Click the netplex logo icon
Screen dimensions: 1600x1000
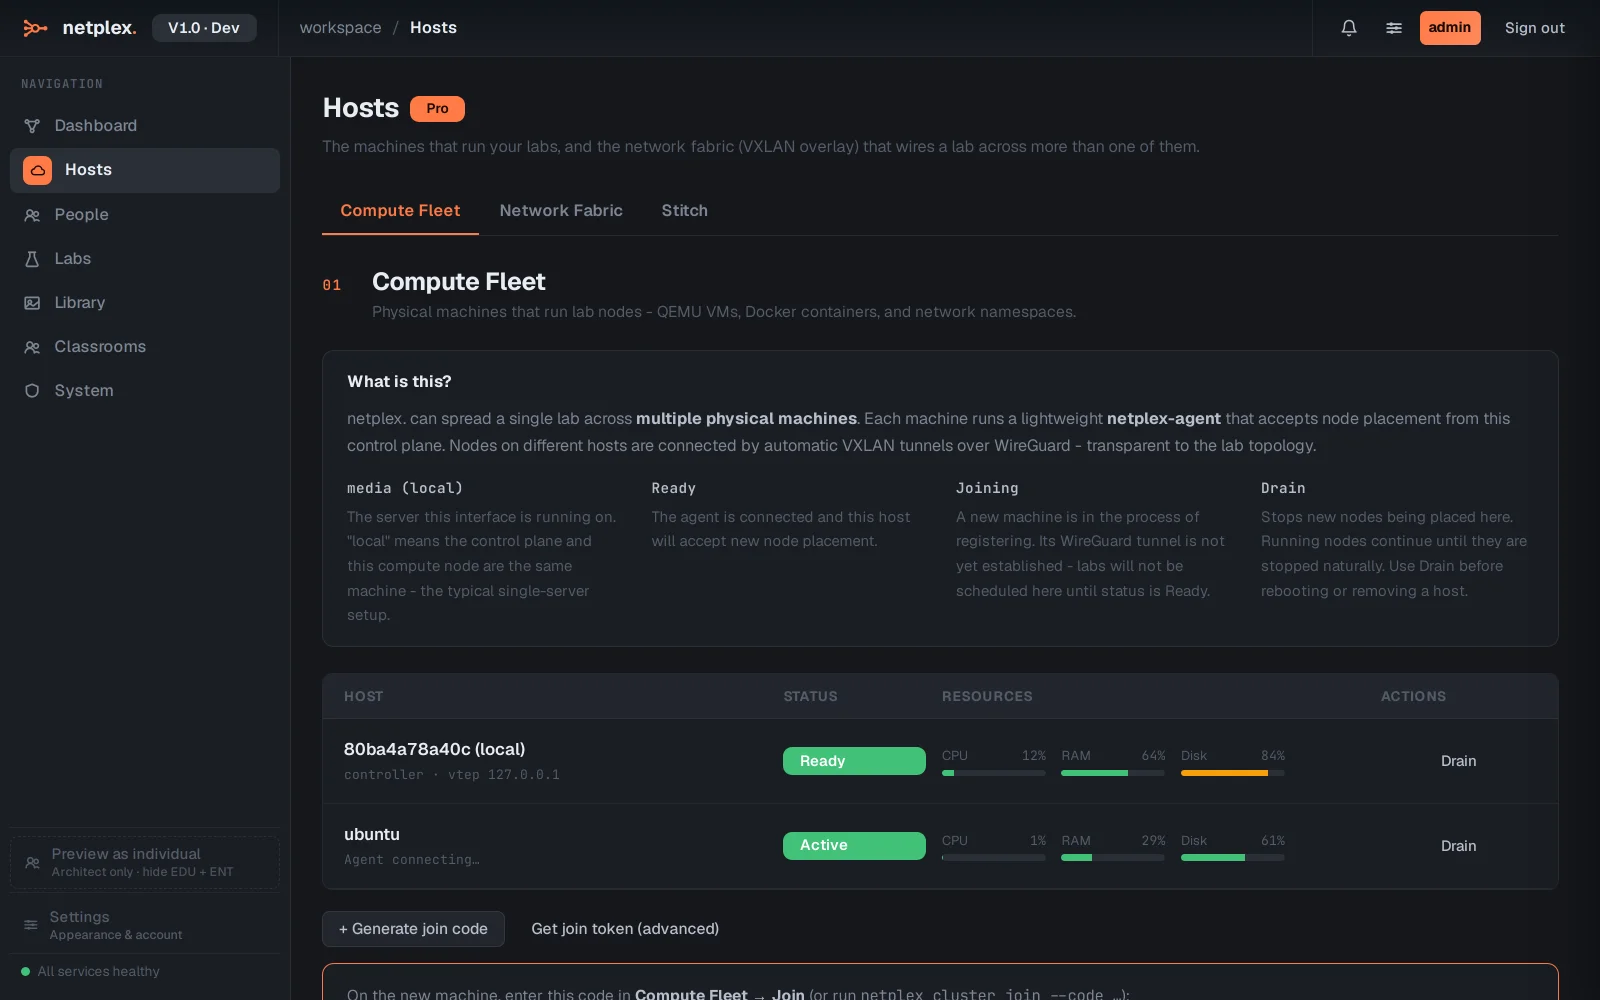coord(35,28)
